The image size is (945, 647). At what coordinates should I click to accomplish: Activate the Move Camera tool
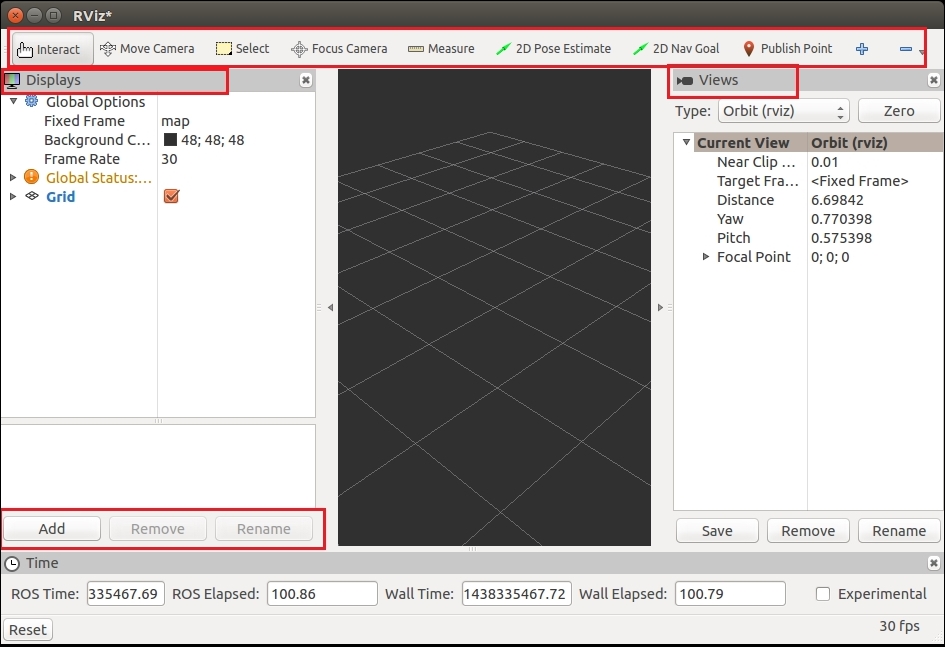click(x=147, y=49)
